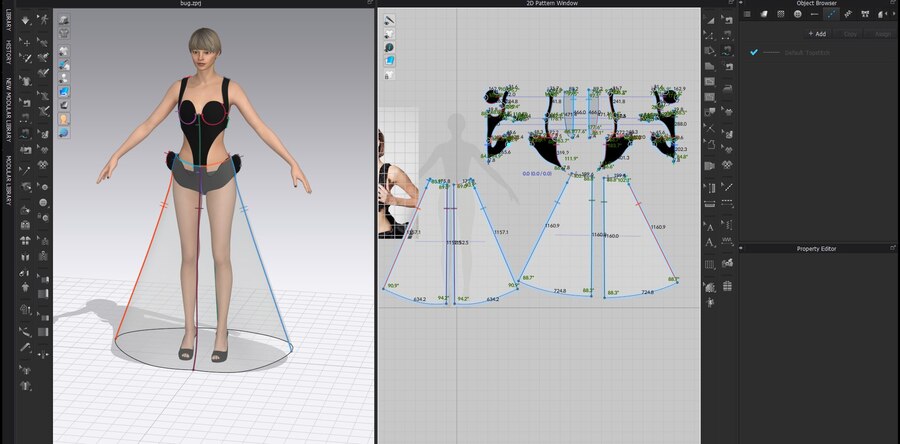Toggle the info display icon in 2D window
The image size is (900, 444).
coord(389,48)
